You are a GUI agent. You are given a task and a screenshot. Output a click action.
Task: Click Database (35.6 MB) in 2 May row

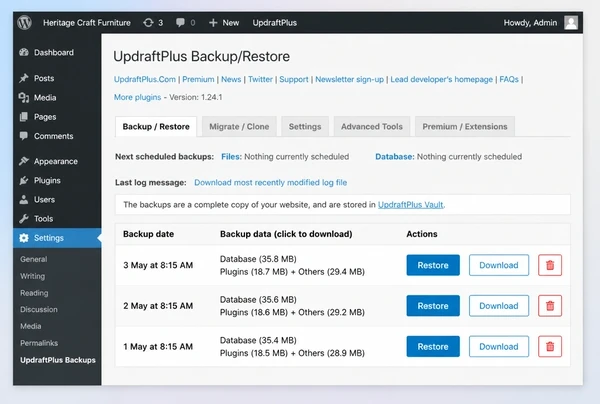pos(258,300)
